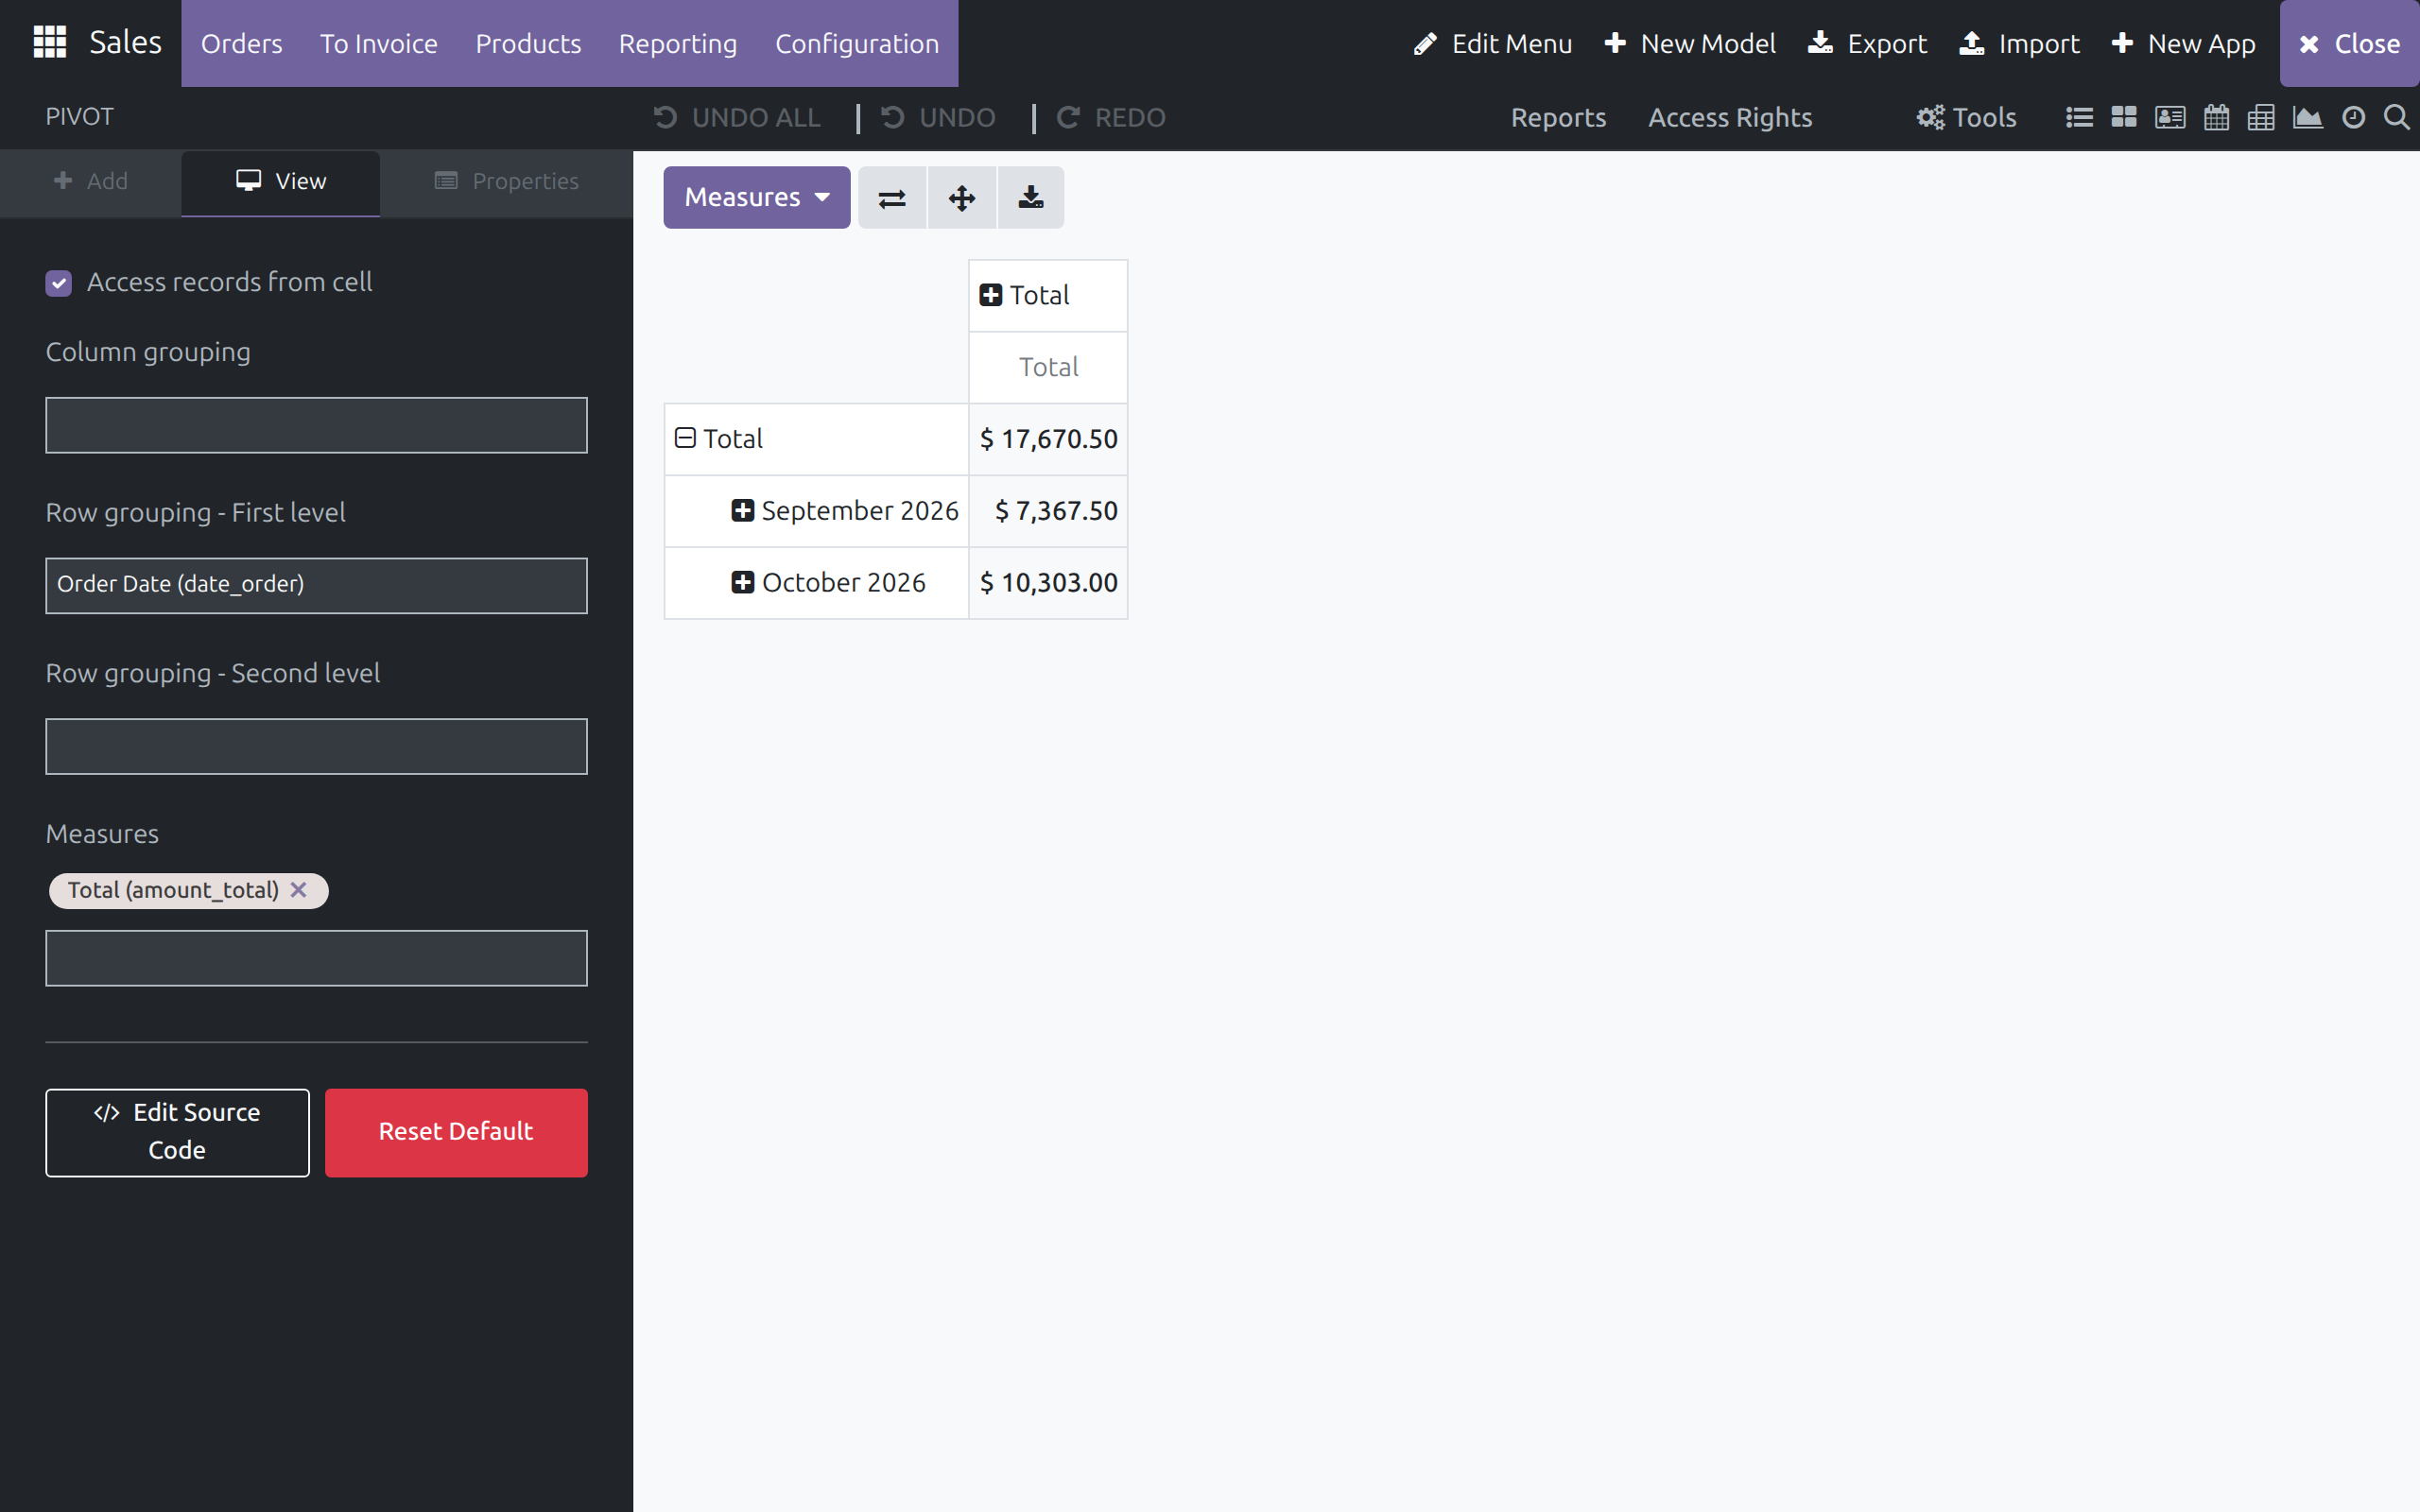
Task: Open Row grouping First level field
Action: [x=316, y=585]
